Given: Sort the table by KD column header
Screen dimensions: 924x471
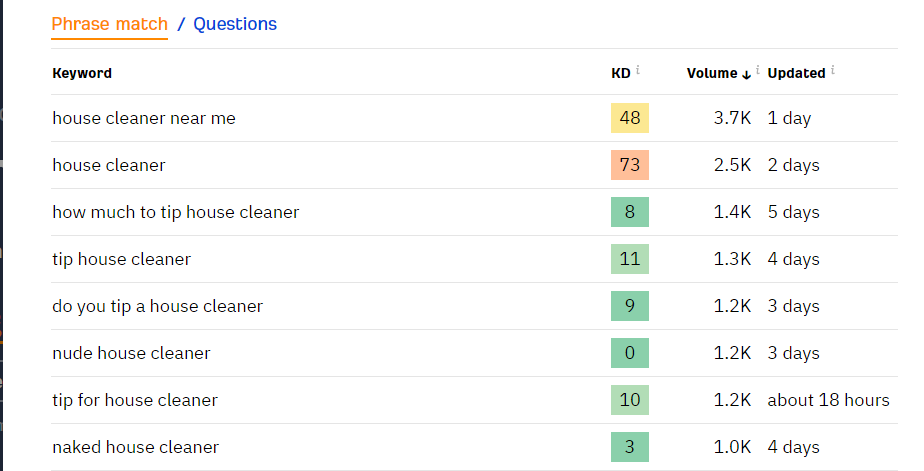Looking at the screenshot, I should [620, 73].
